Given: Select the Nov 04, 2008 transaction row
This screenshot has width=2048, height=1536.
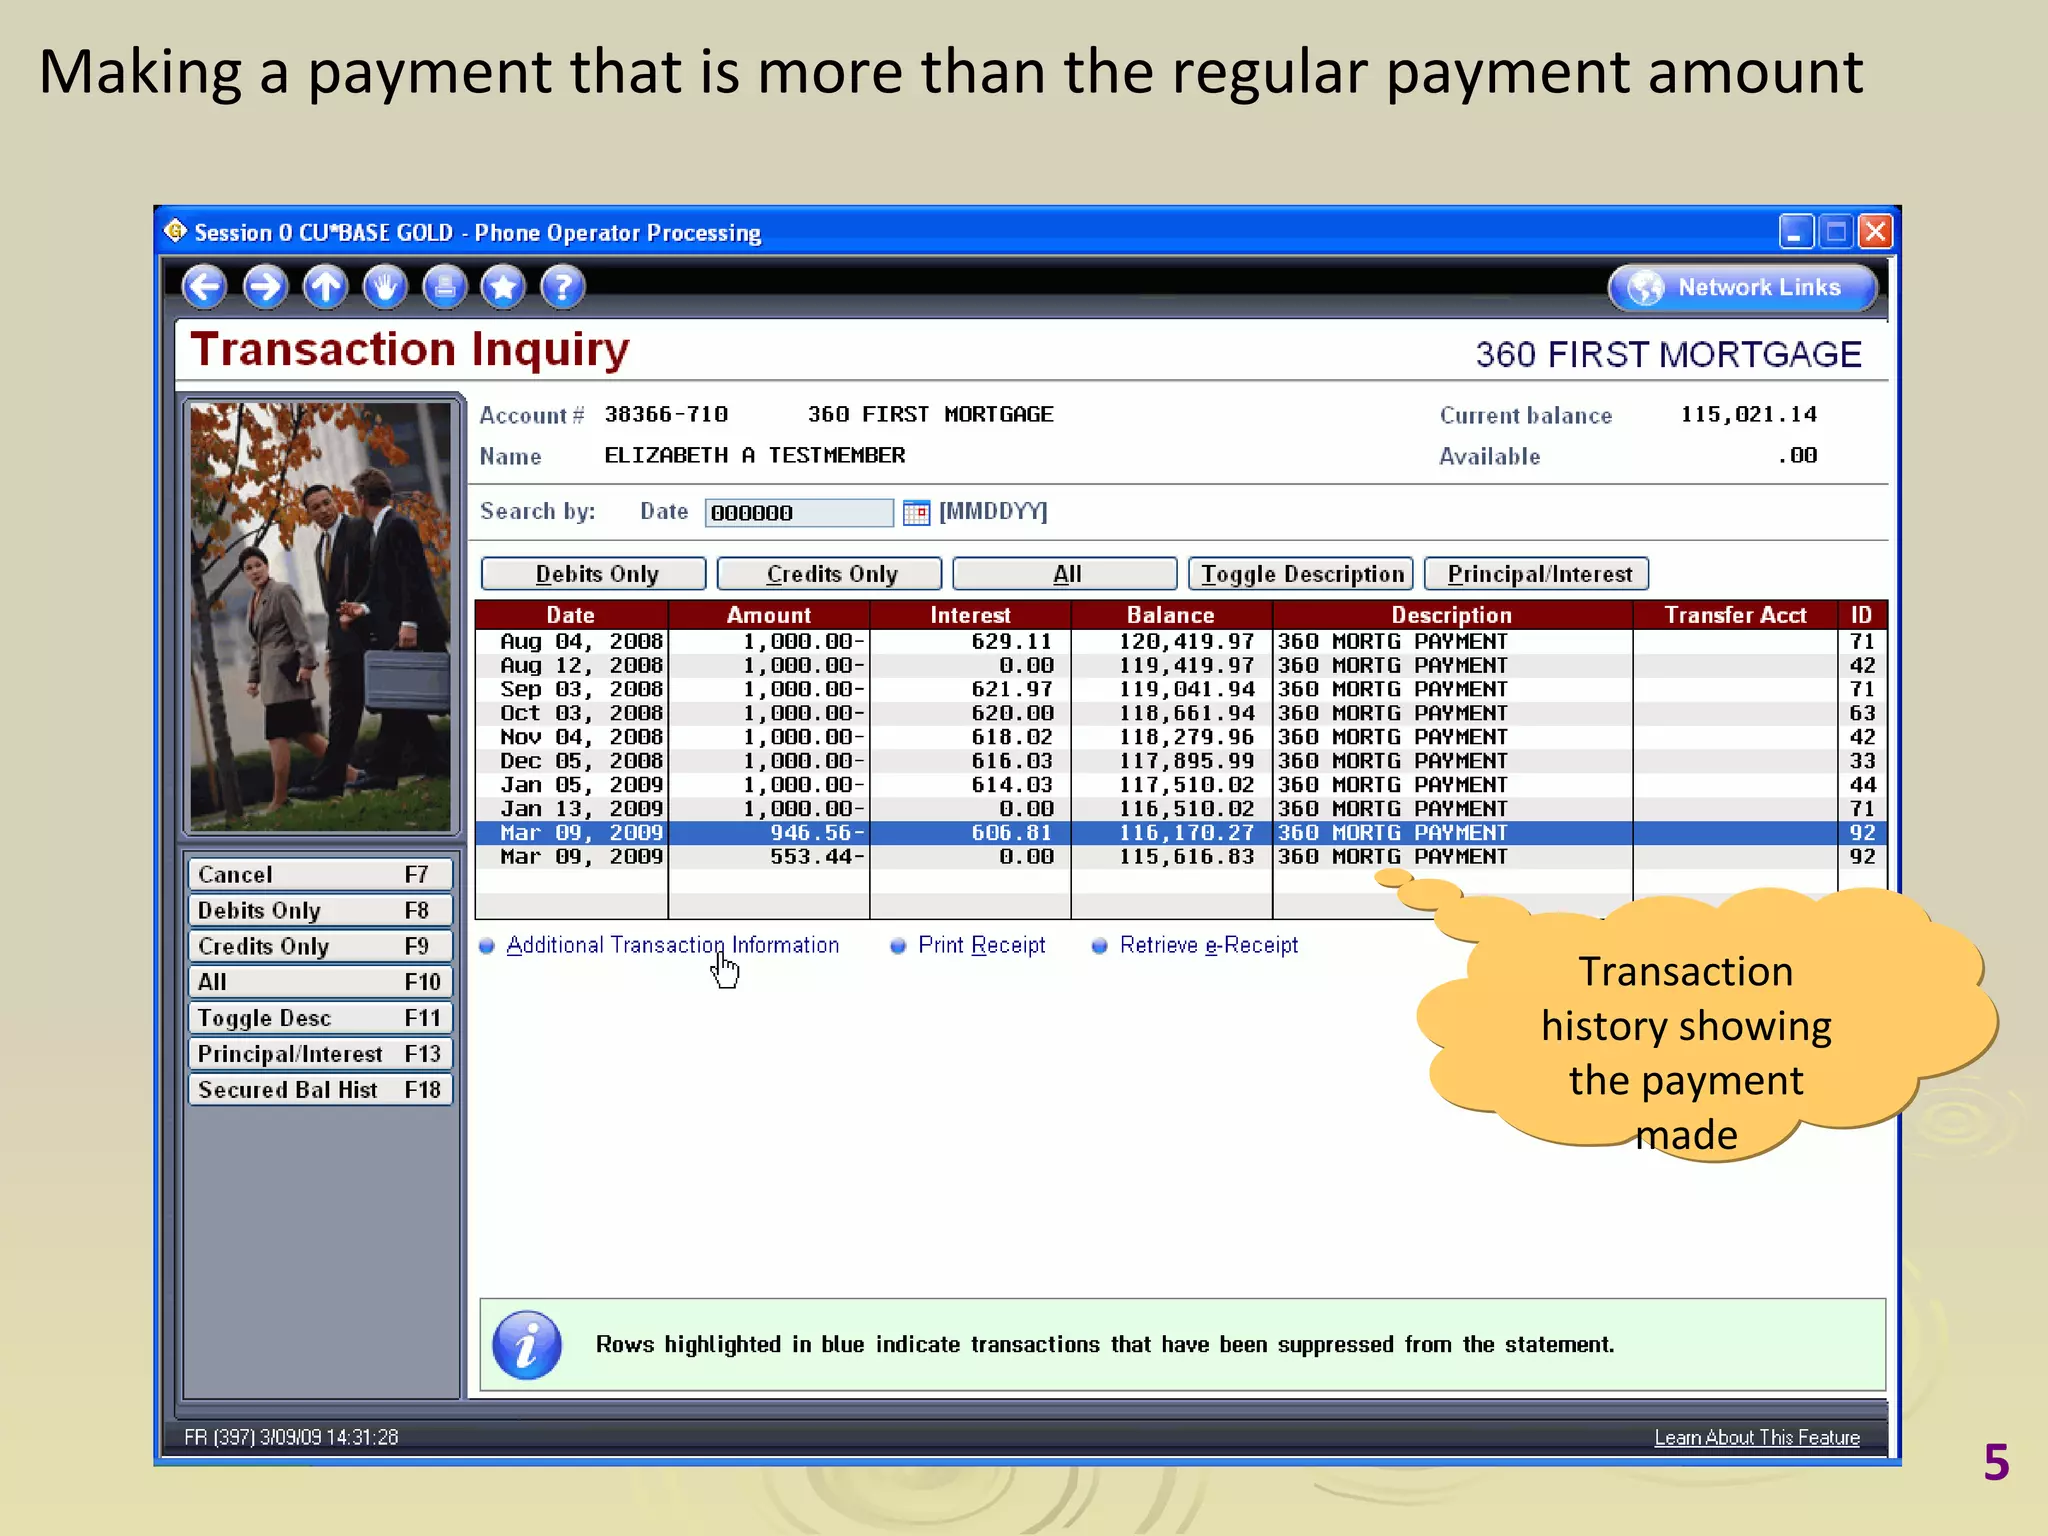Looking at the screenshot, I should tap(1181, 737).
